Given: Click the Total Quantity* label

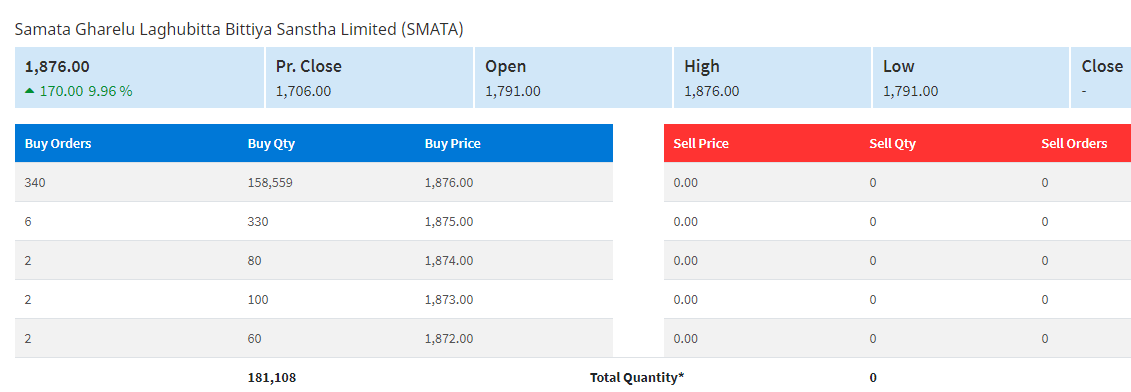Looking at the screenshot, I should pyautogui.click(x=637, y=377).
